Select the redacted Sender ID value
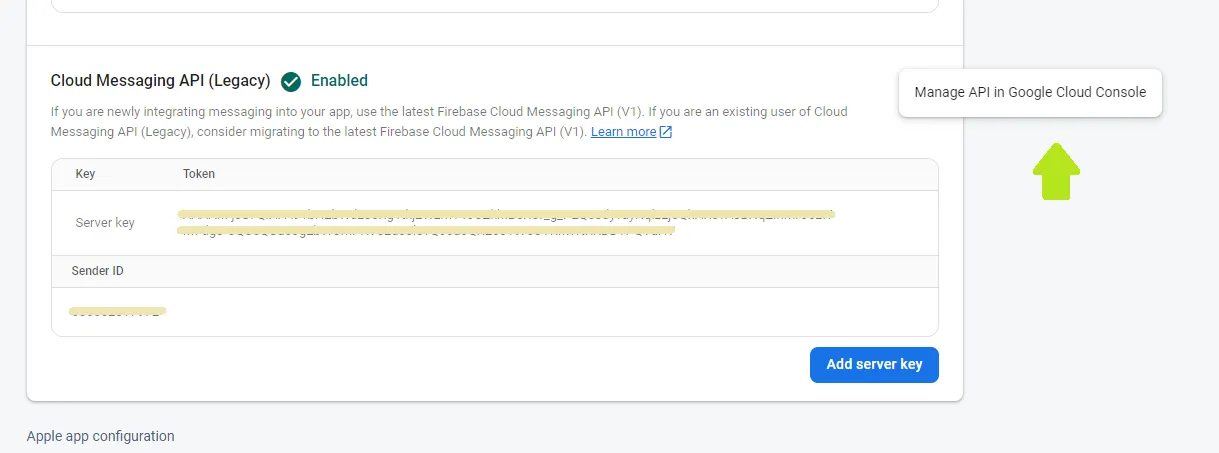1219x453 pixels. (117, 312)
